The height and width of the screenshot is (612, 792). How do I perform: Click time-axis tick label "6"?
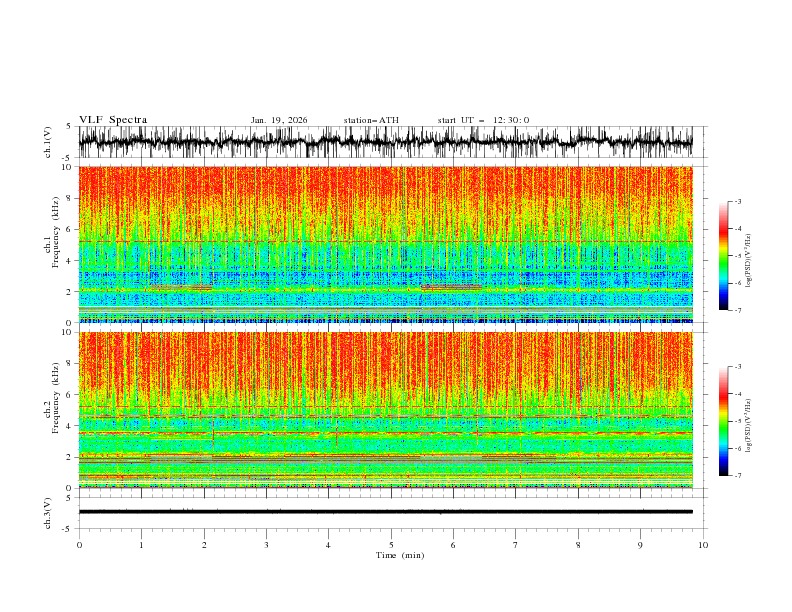pyautogui.click(x=453, y=545)
